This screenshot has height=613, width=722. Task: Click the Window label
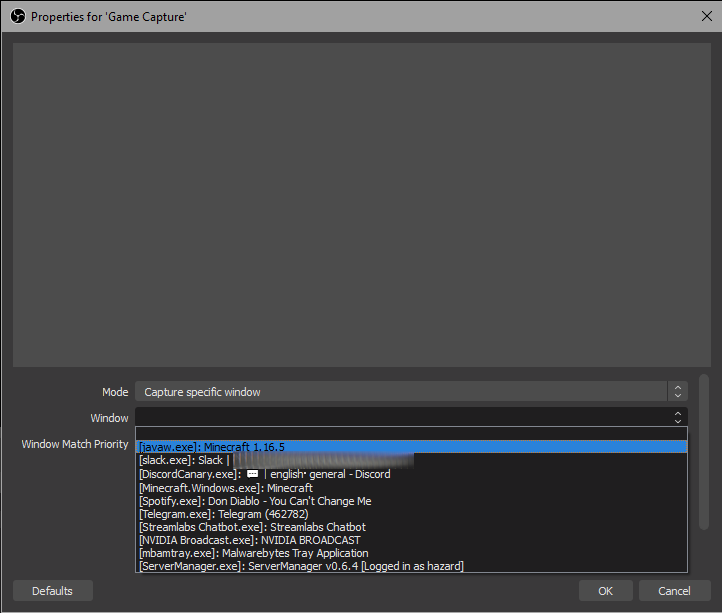(x=109, y=418)
